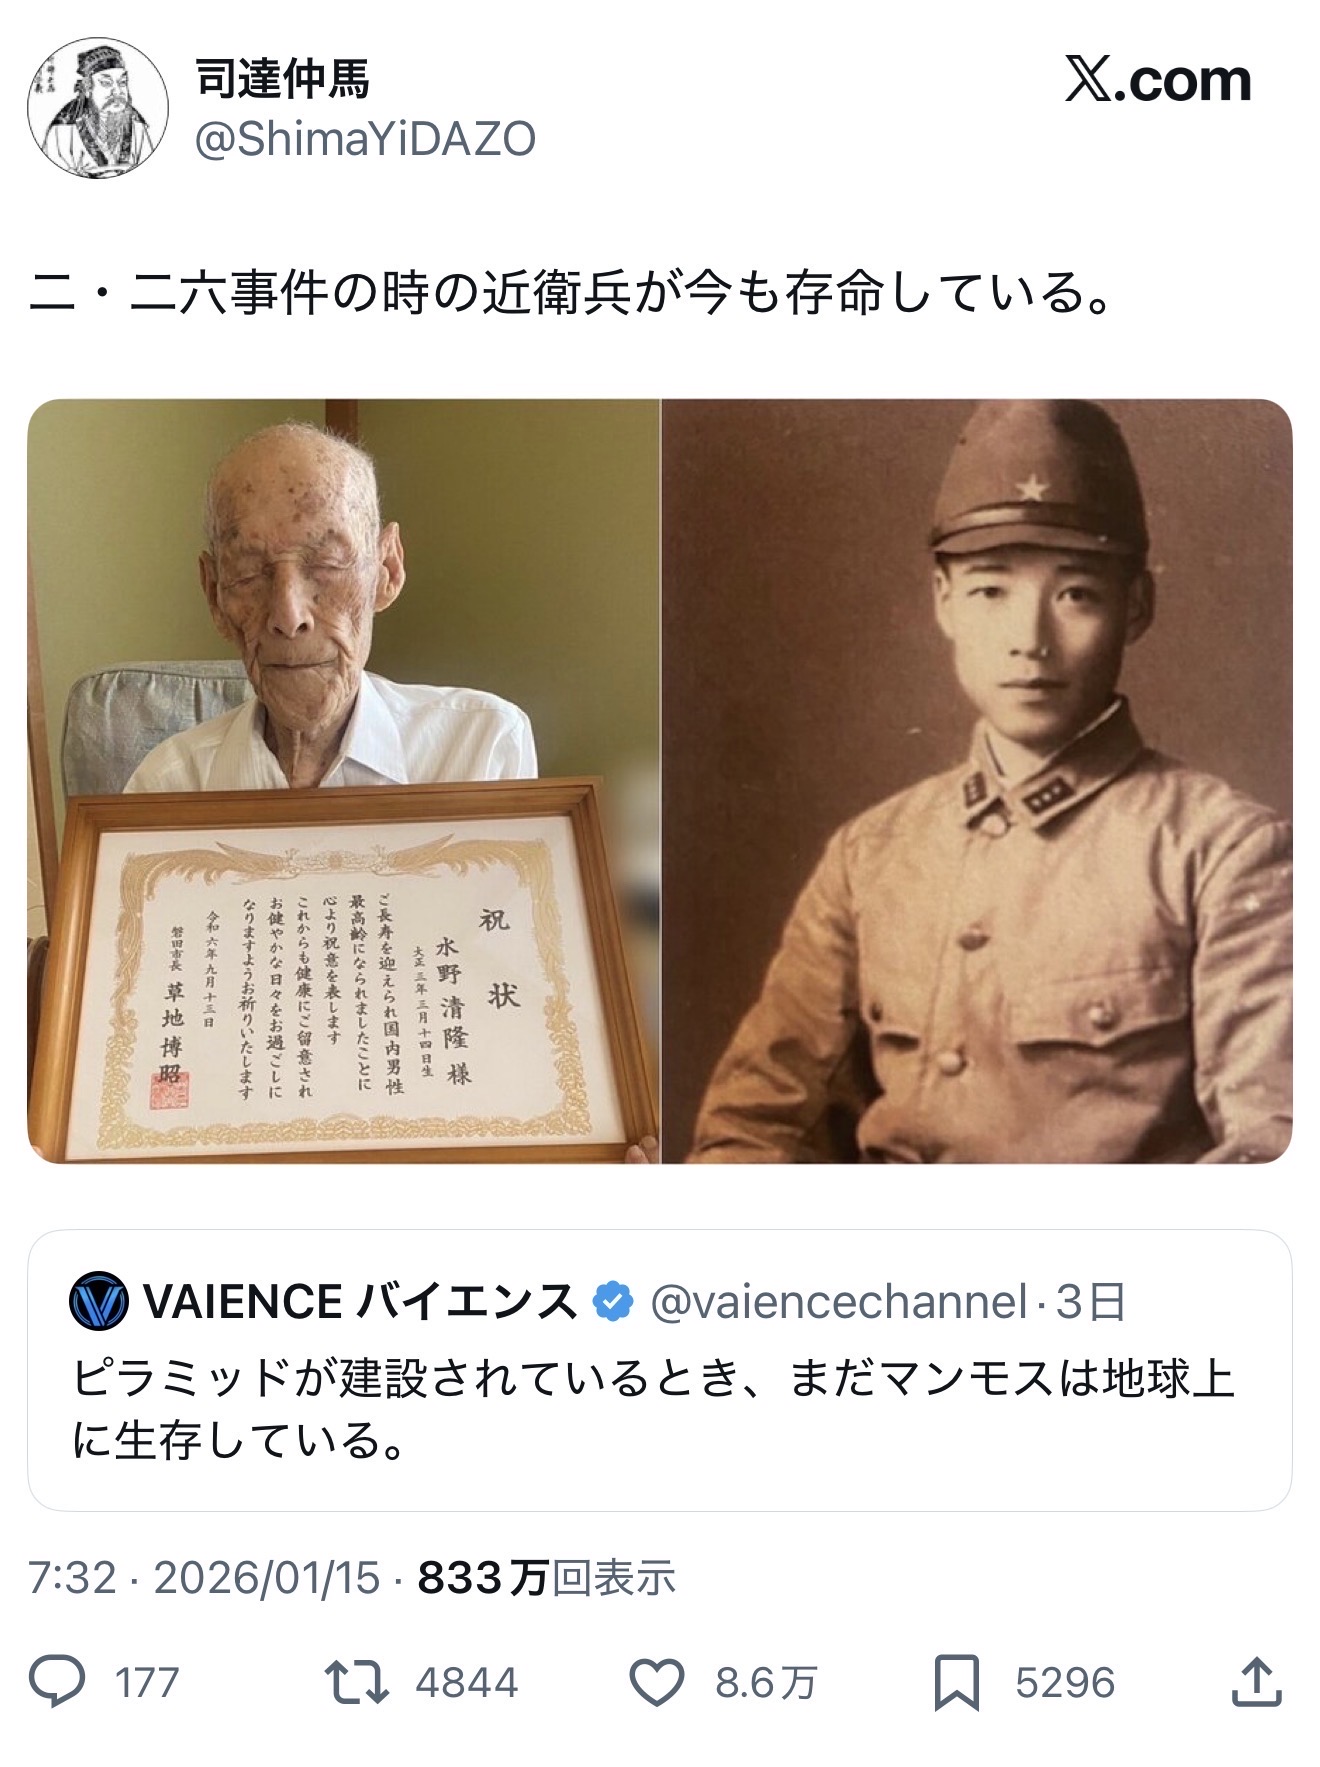Tap the blue verified badge
This screenshot has height=1767, width=1320.
click(x=612, y=1302)
